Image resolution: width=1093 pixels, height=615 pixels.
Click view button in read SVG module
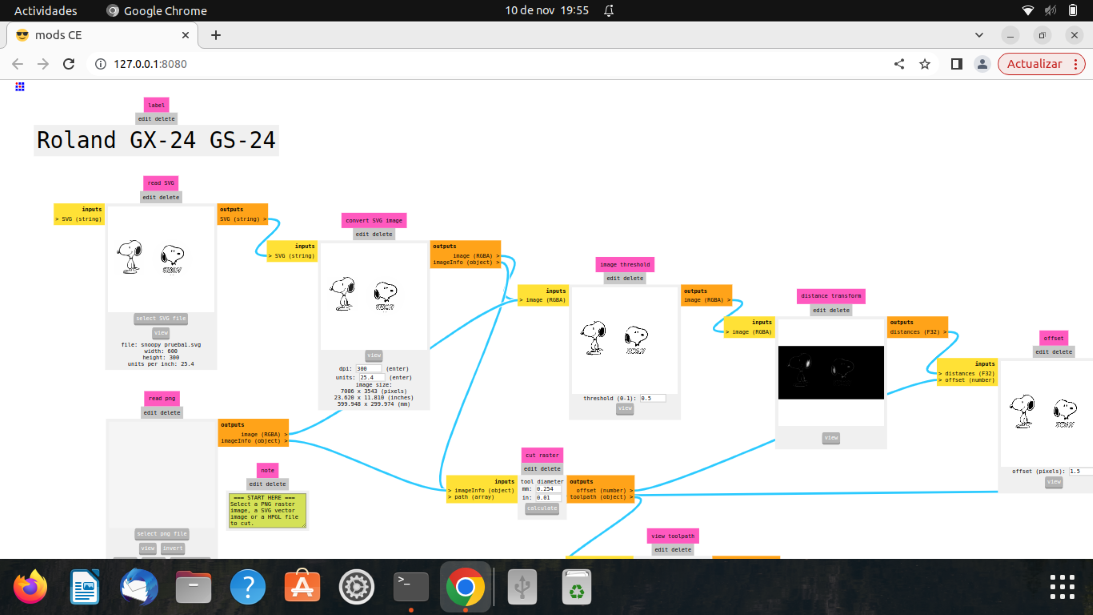click(161, 333)
